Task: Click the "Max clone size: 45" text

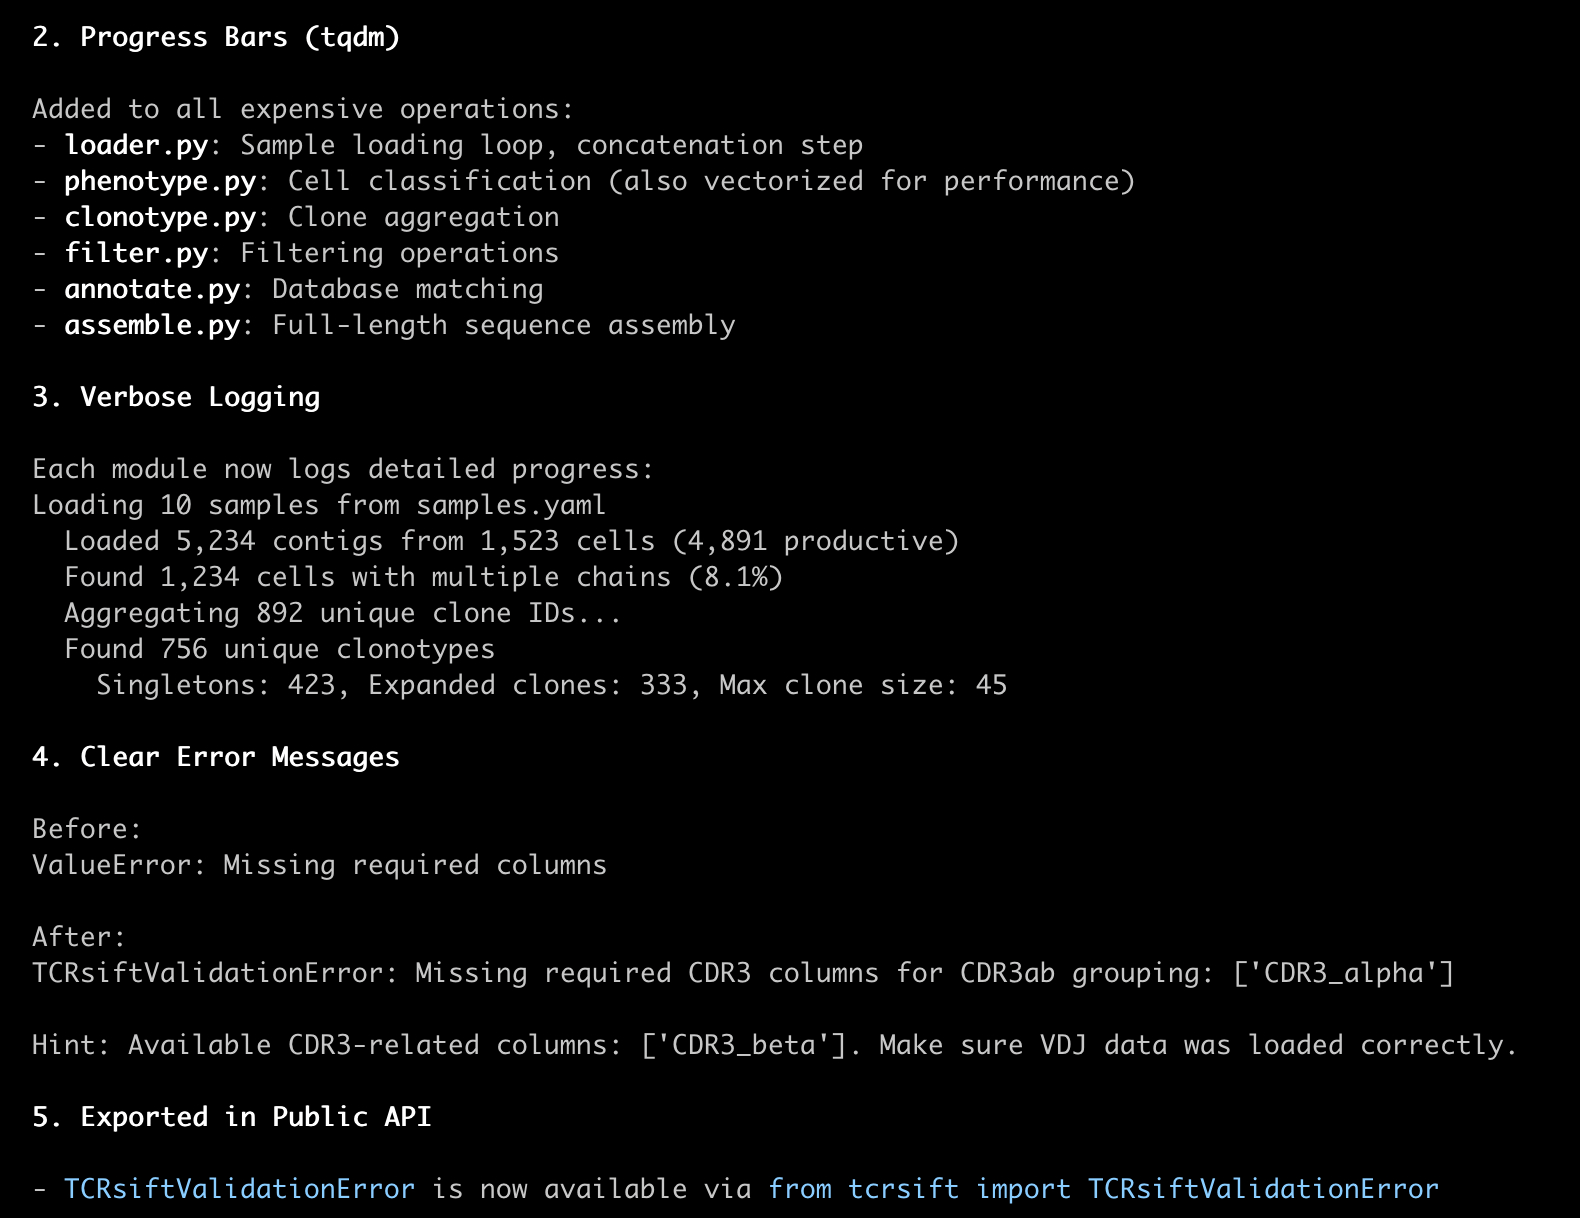Action: click(x=863, y=685)
